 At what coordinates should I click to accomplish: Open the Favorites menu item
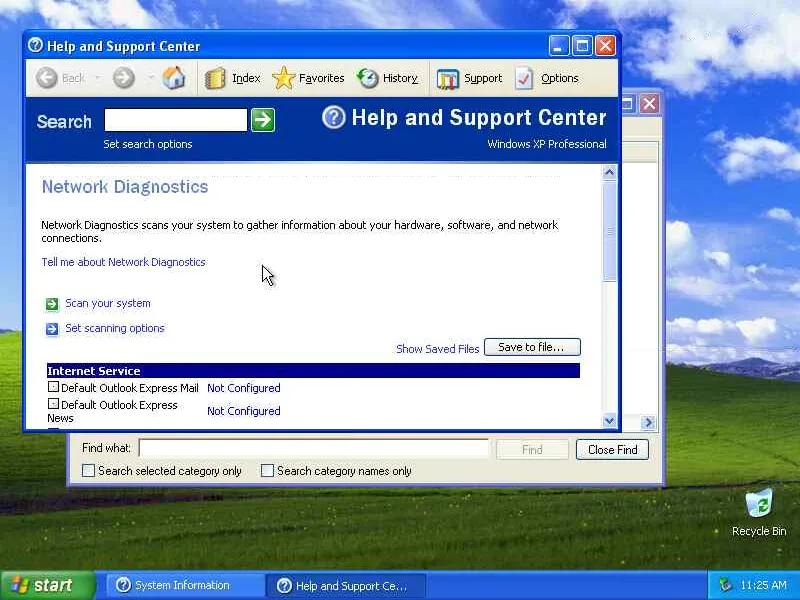pos(321,78)
